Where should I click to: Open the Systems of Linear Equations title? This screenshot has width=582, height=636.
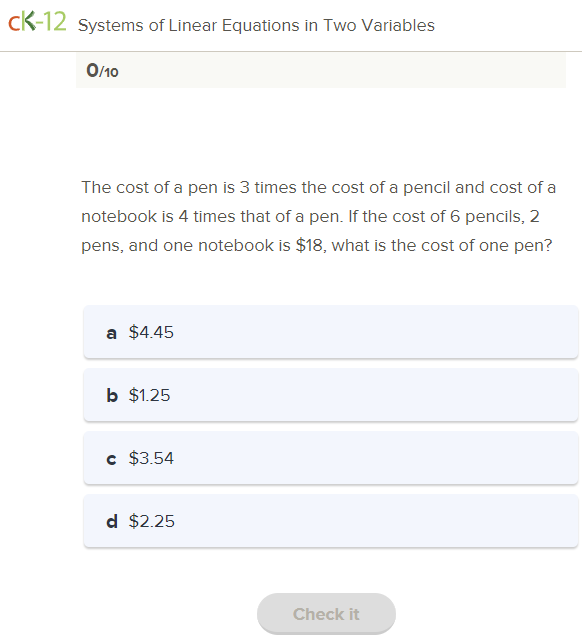point(256,25)
